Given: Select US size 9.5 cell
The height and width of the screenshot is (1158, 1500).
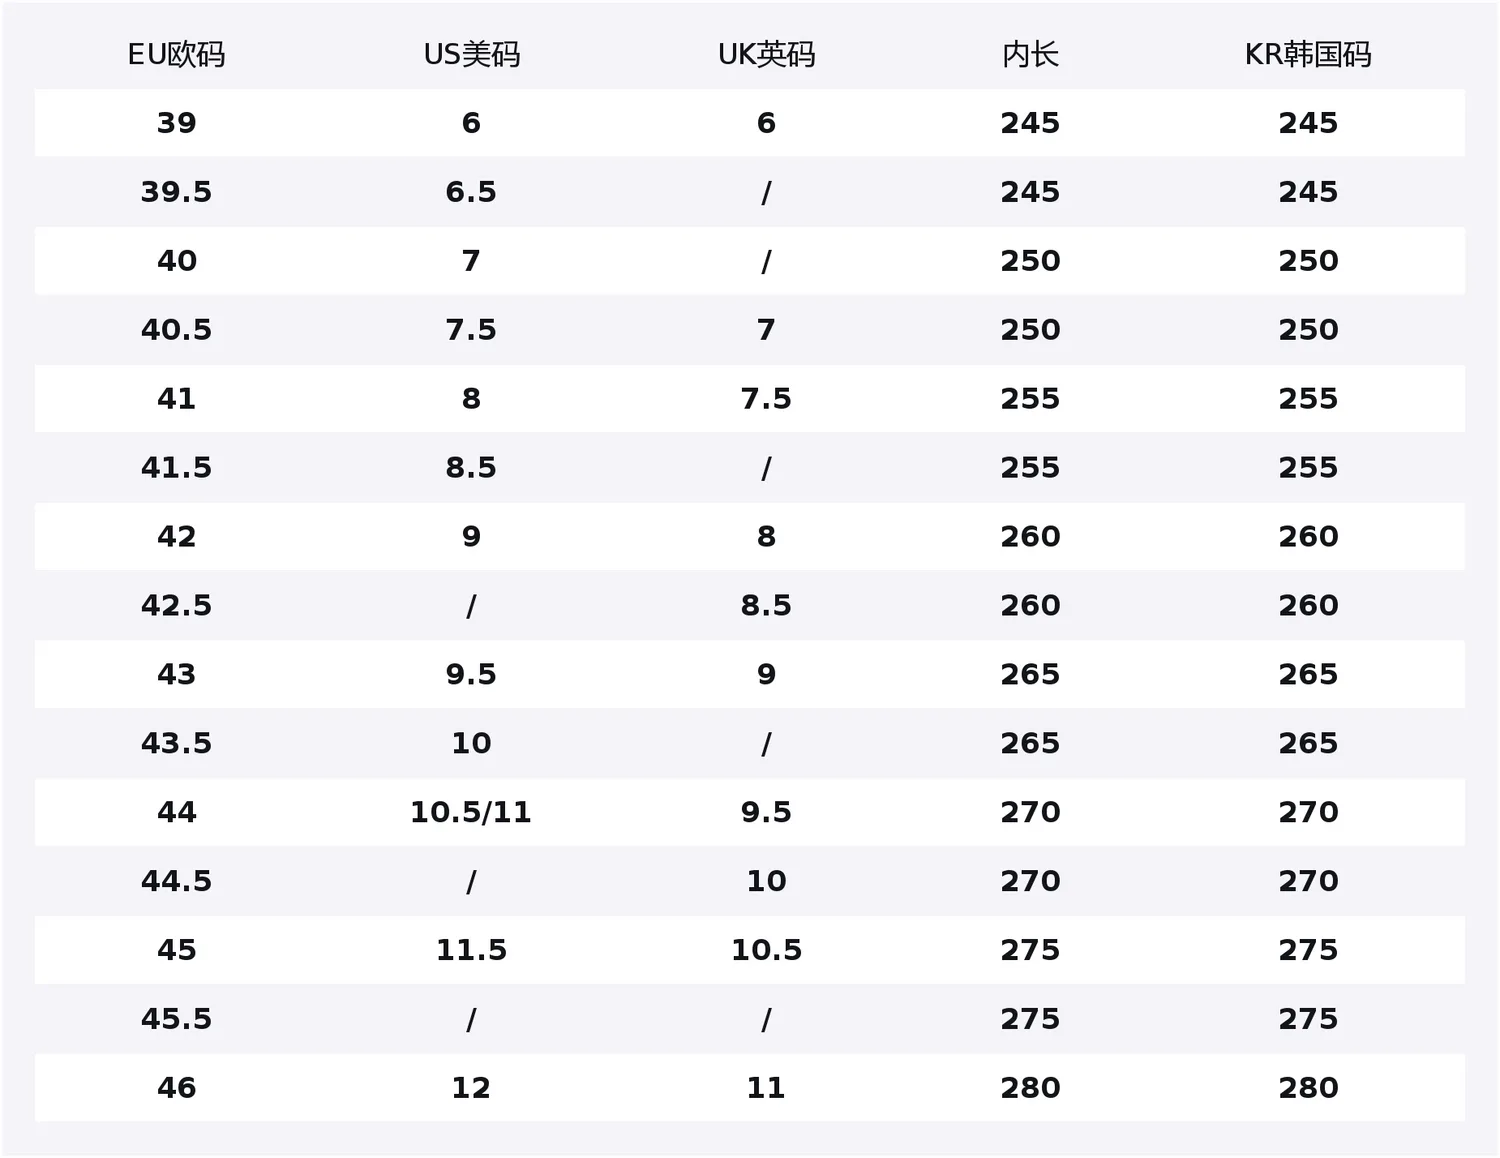Looking at the screenshot, I should 471,675.
